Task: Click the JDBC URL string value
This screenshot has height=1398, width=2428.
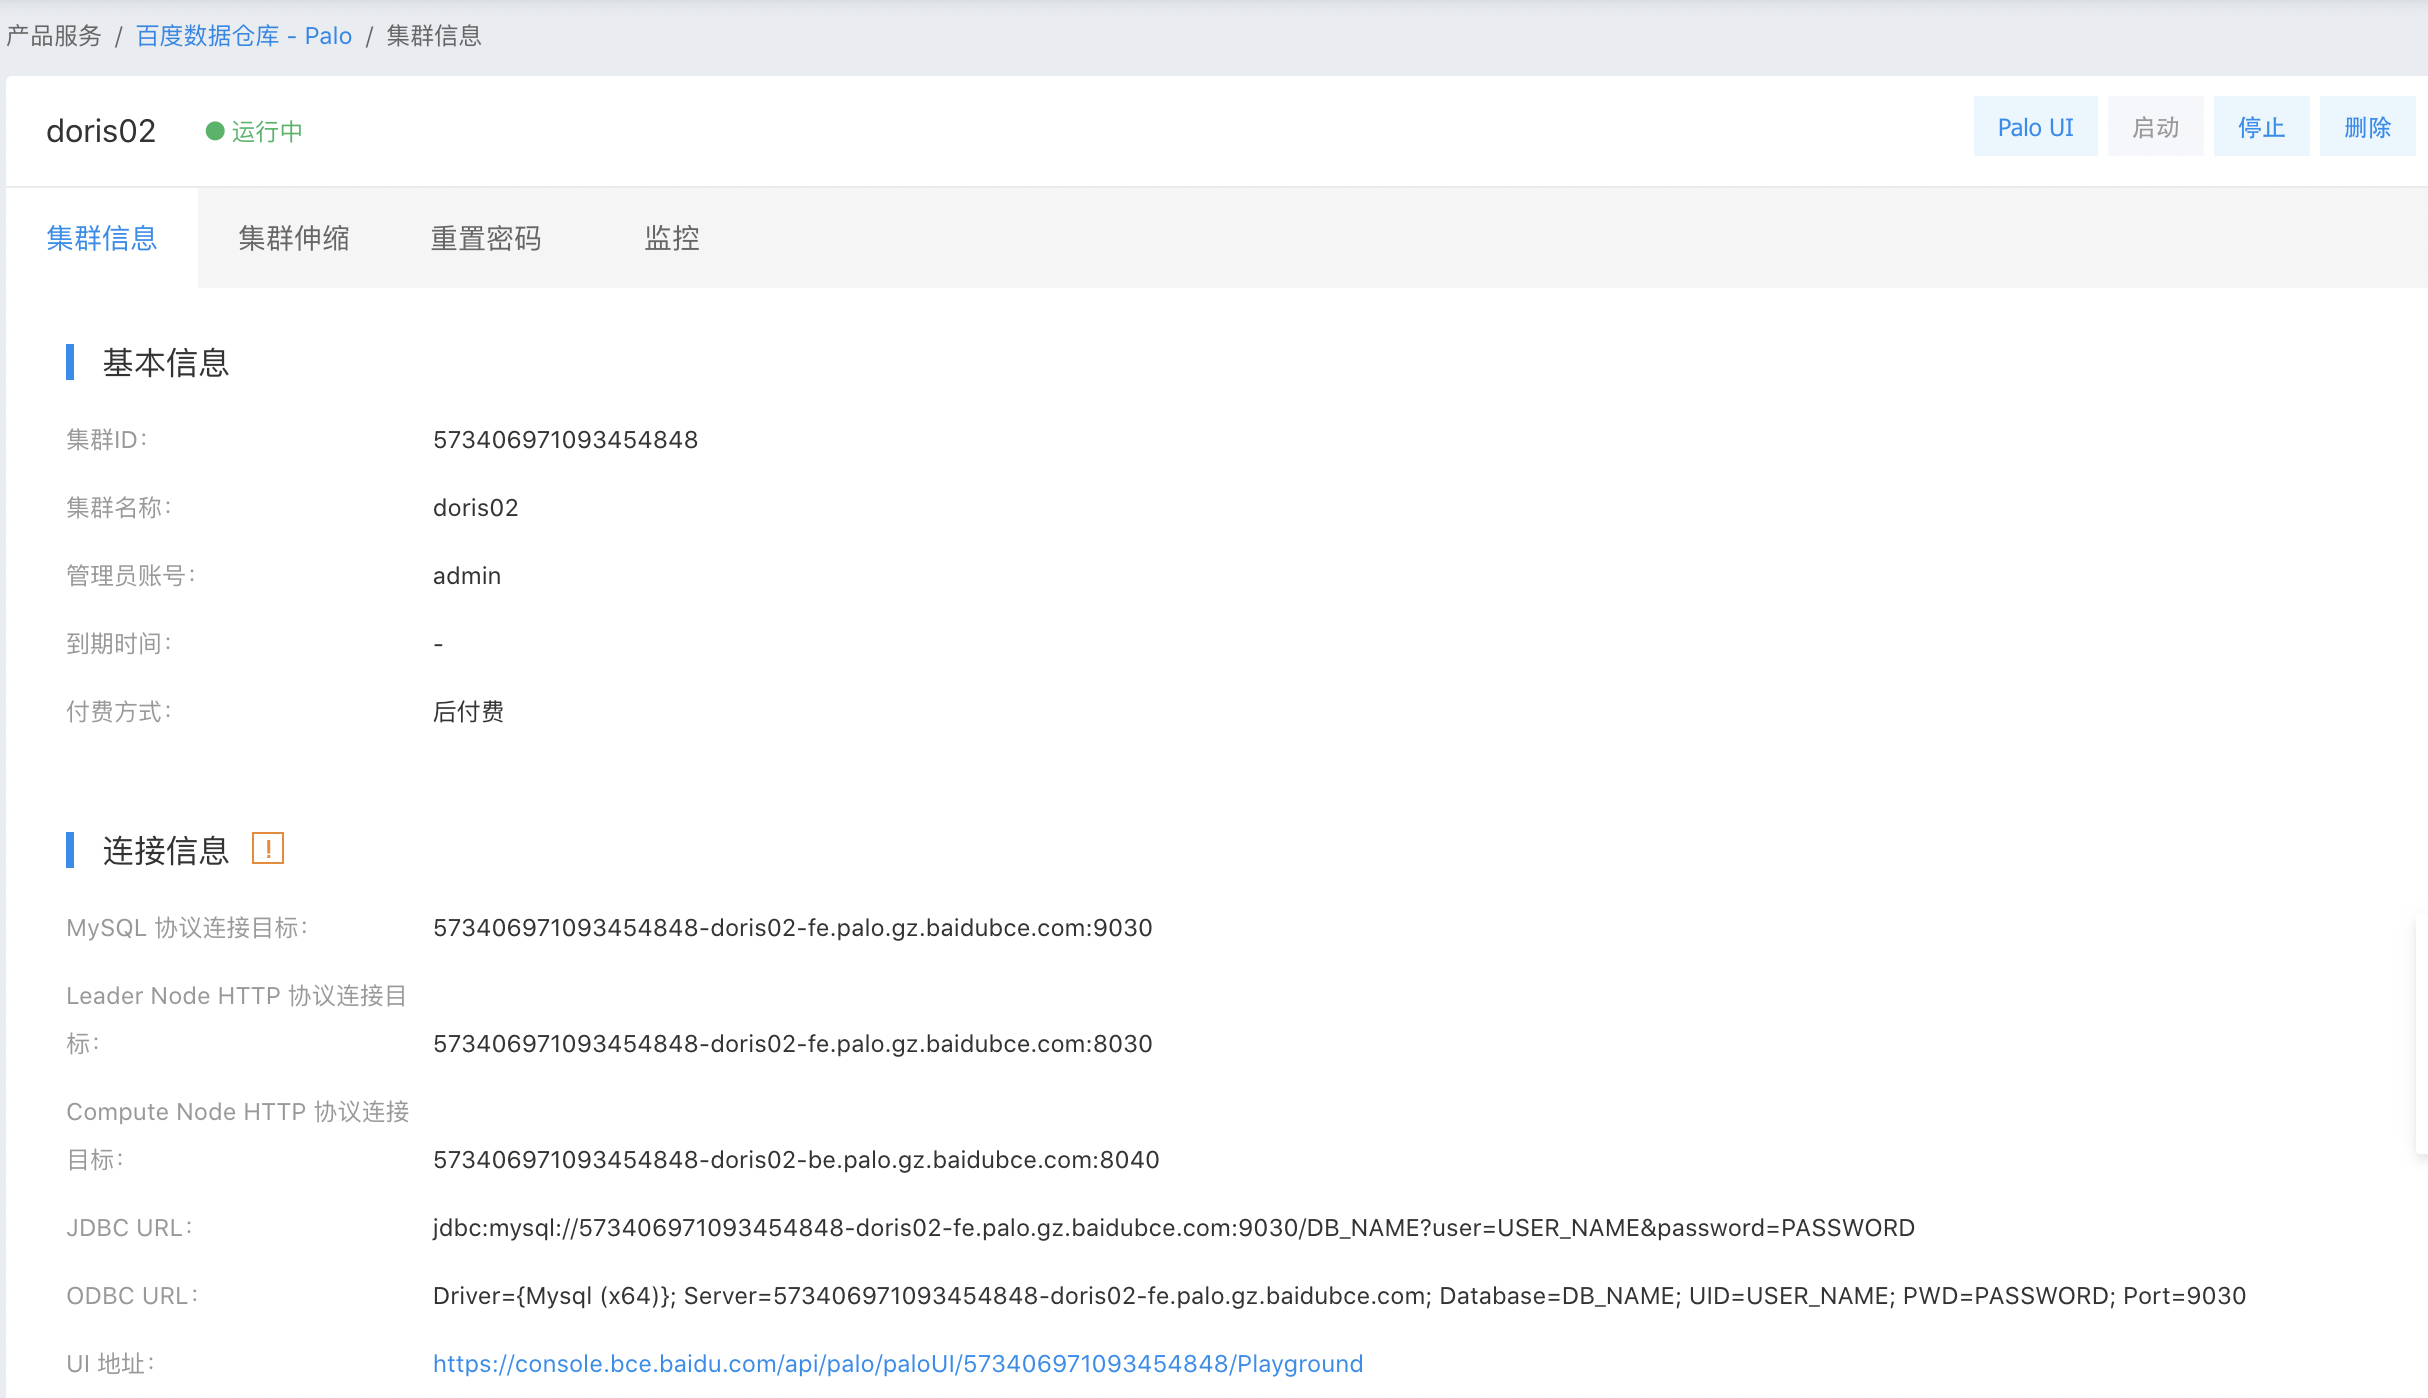Action: point(1174,1228)
